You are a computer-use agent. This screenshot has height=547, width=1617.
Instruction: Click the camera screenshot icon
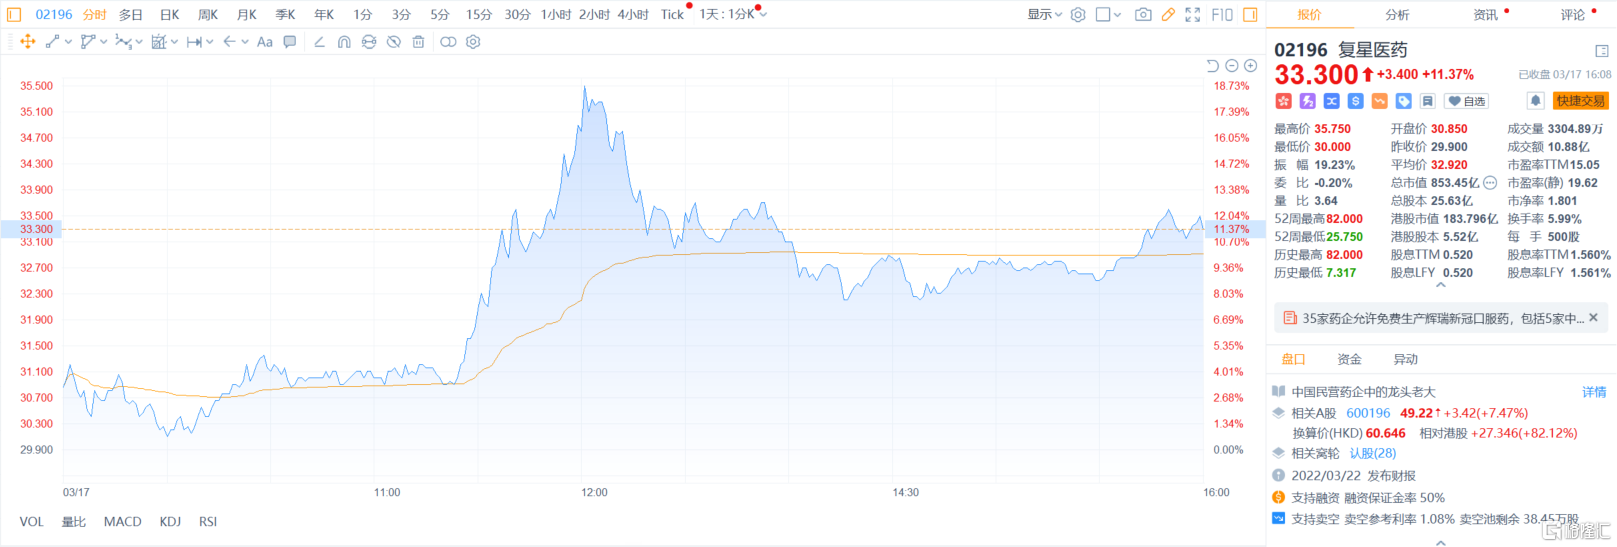pyautogui.click(x=1143, y=15)
